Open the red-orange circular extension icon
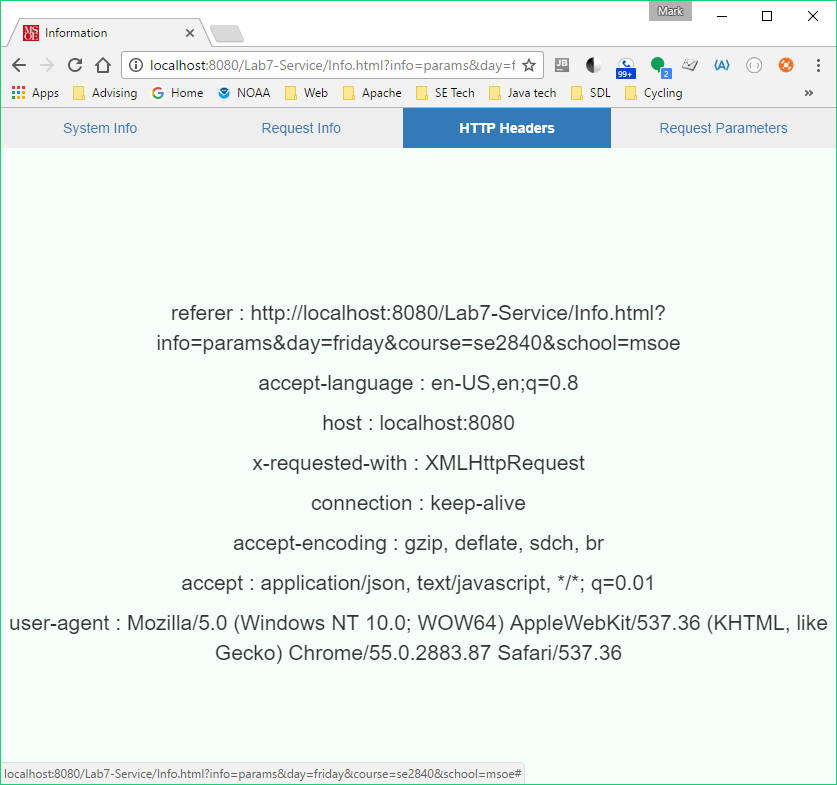The width and height of the screenshot is (837, 785). pyautogui.click(x=785, y=65)
